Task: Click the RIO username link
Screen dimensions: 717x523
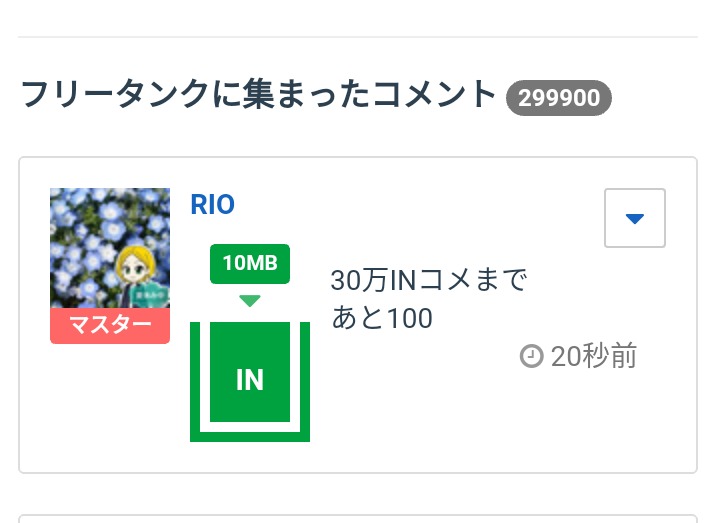Action: point(212,205)
